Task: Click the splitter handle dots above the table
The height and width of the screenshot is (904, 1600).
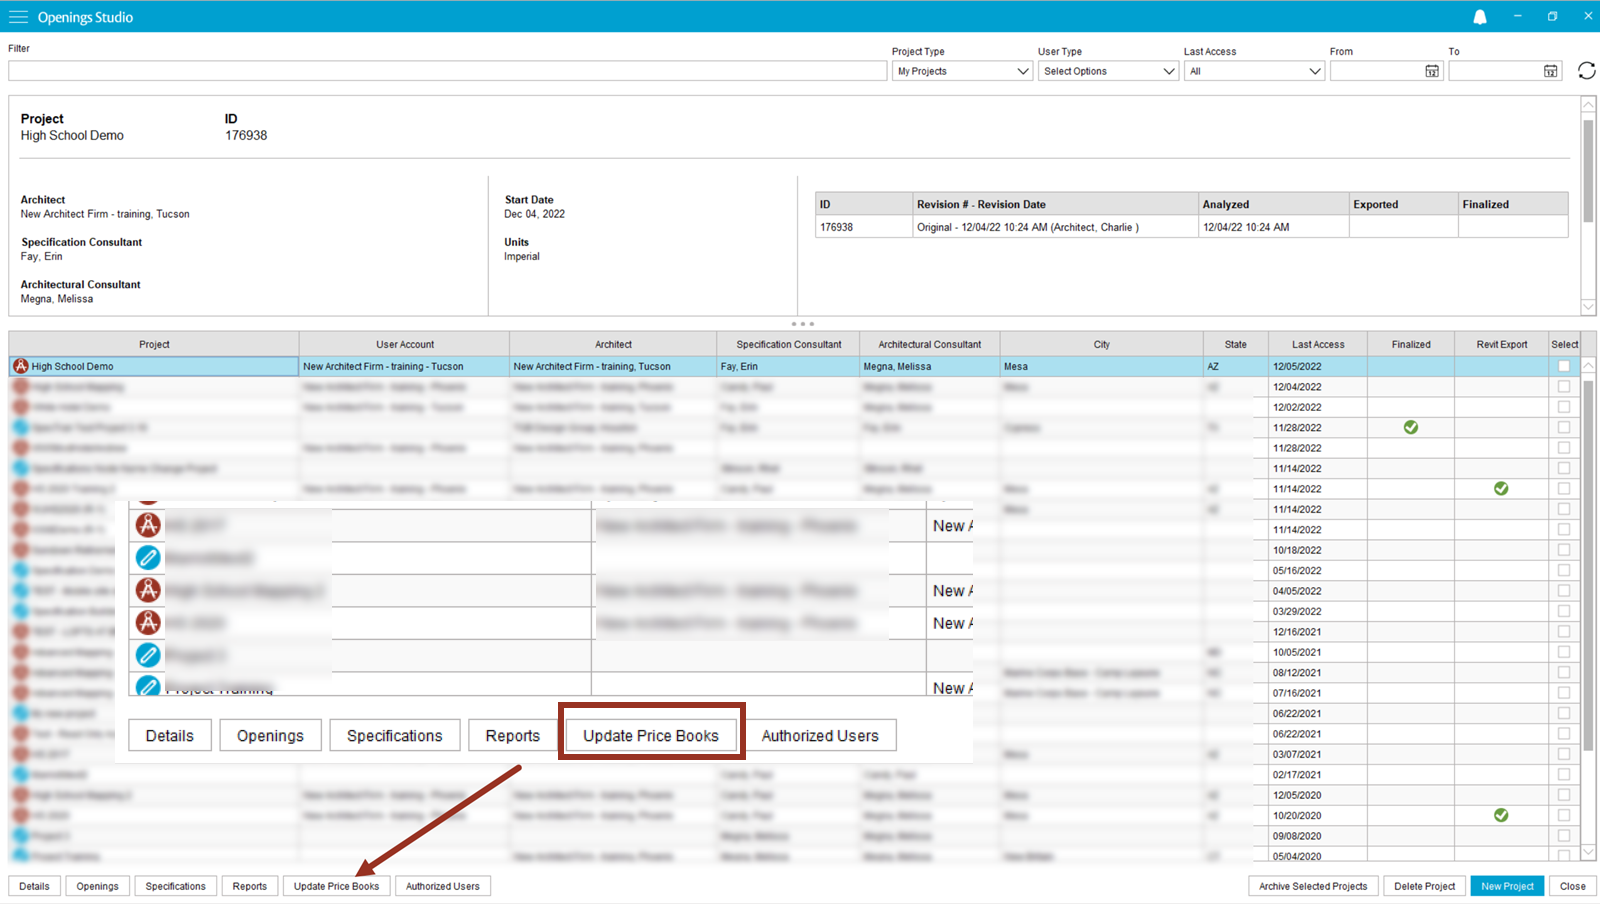Action: pos(802,324)
